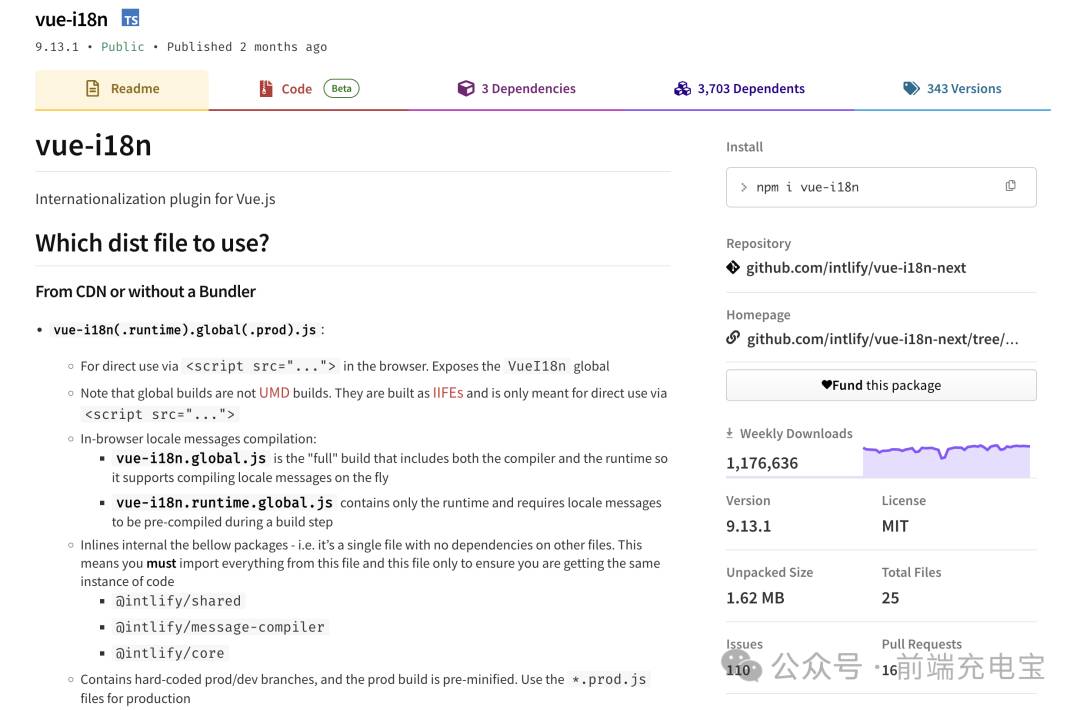Viewport: 1080px width, 710px height.
Task: Click the npm i vue-i18n command field
Action: tap(881, 187)
